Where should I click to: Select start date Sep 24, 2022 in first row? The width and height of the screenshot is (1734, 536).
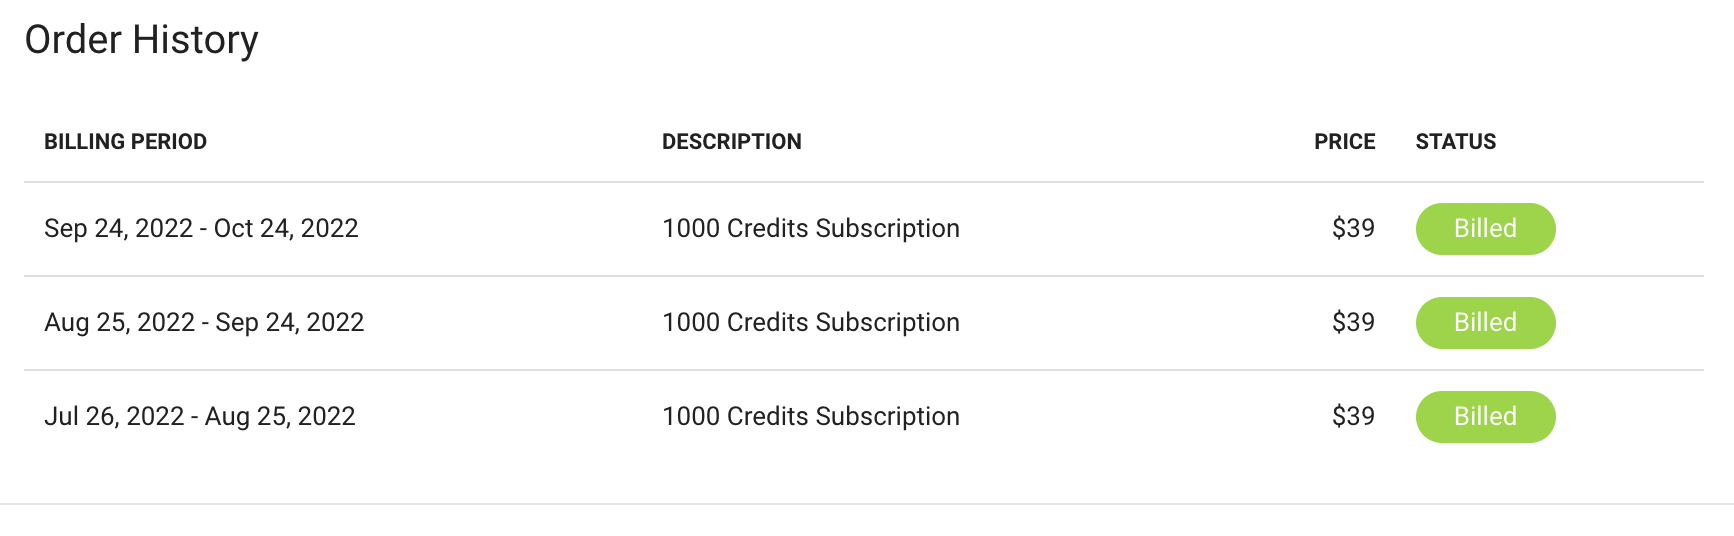coord(118,229)
